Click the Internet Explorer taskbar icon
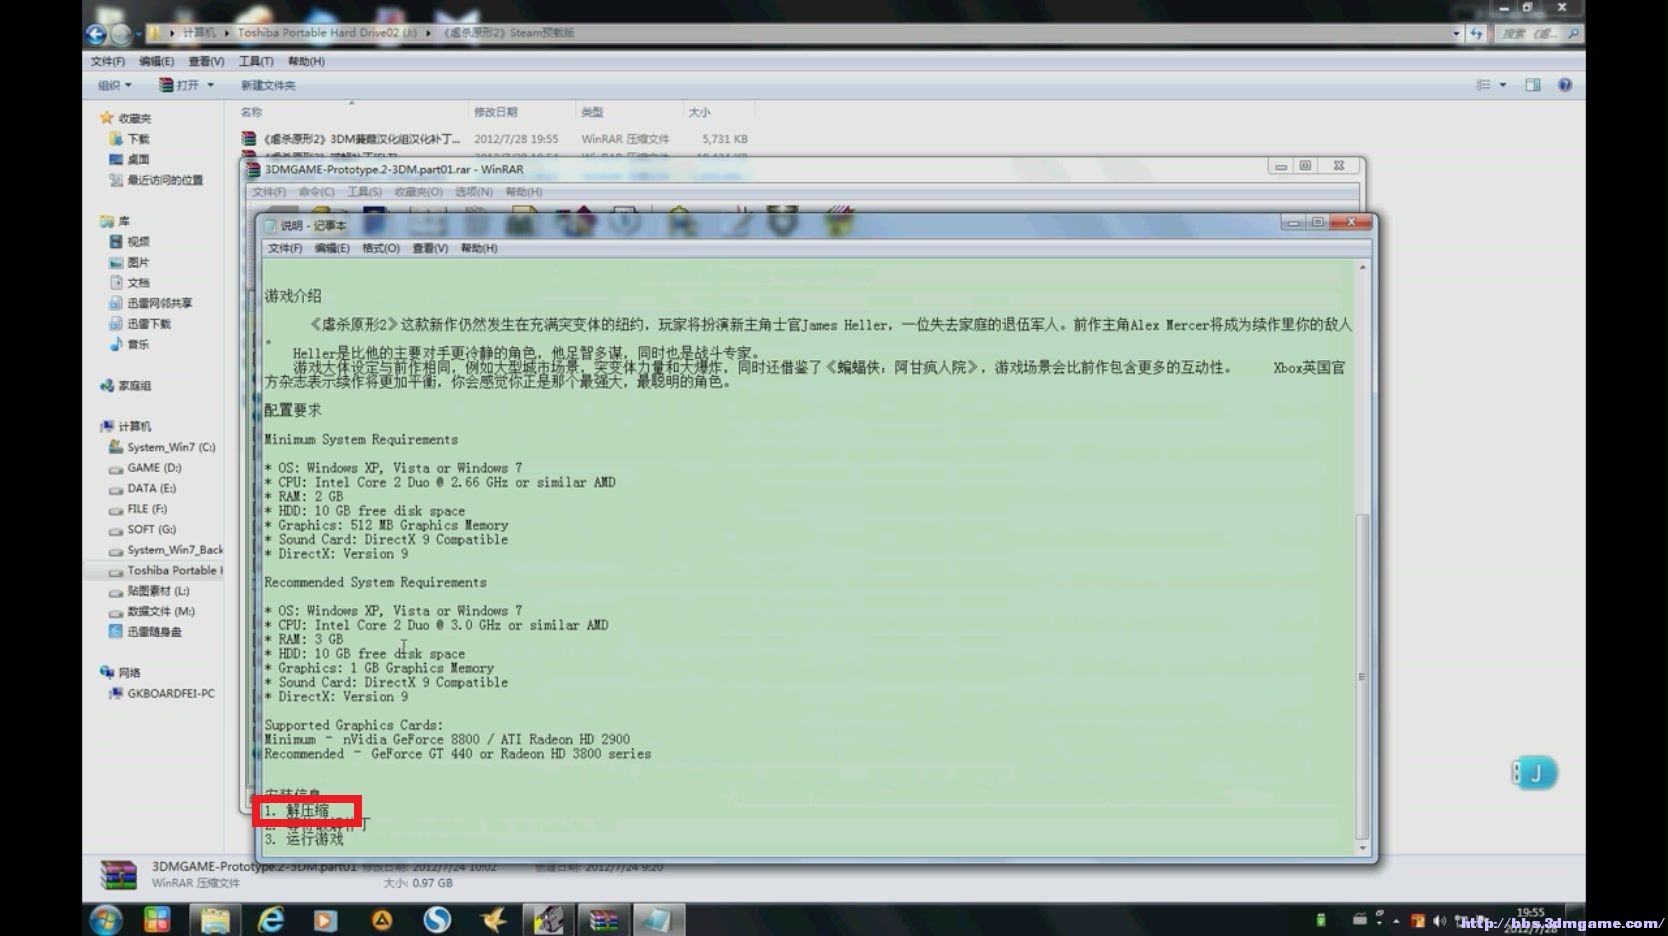Screen dimensions: 1668x936 tap(271, 920)
